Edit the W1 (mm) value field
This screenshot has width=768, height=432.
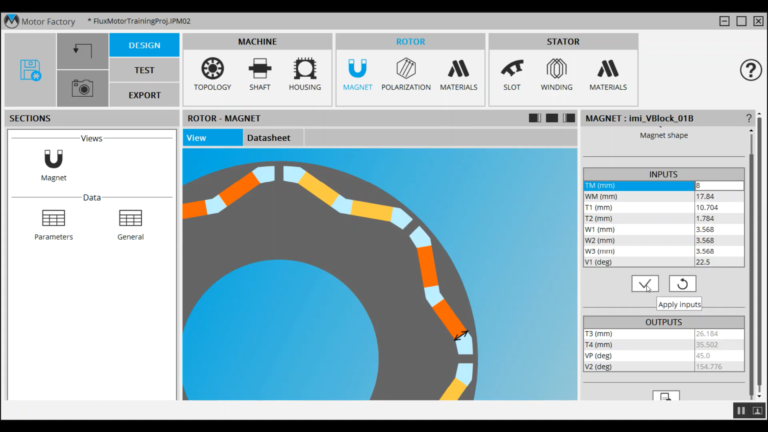tap(719, 229)
